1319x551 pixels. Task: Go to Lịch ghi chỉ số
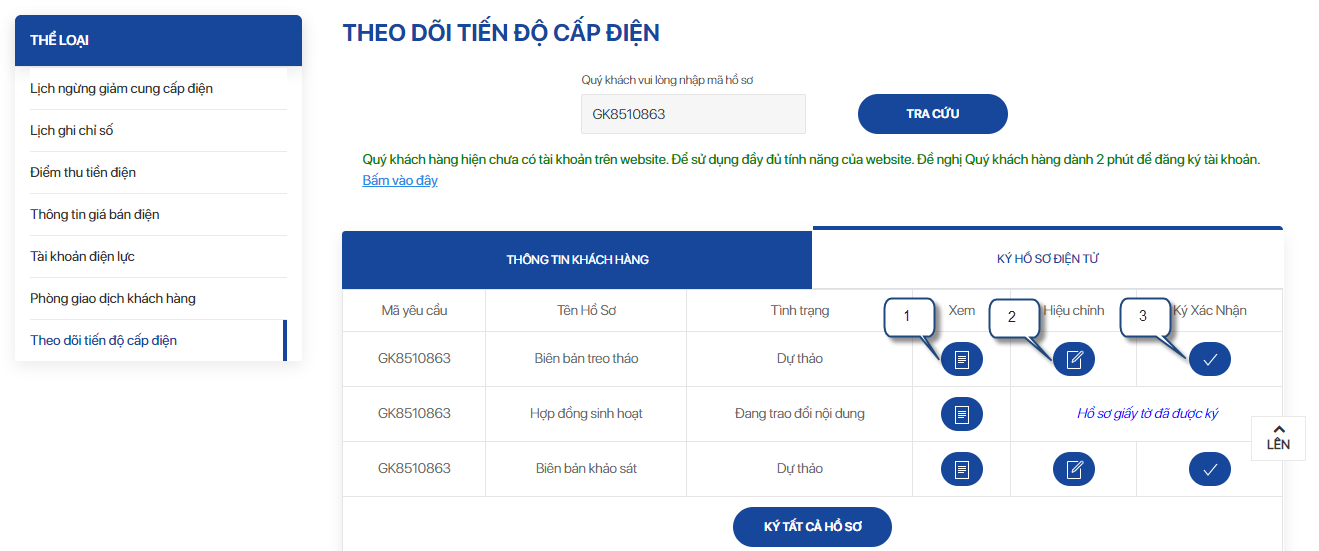[79, 131]
